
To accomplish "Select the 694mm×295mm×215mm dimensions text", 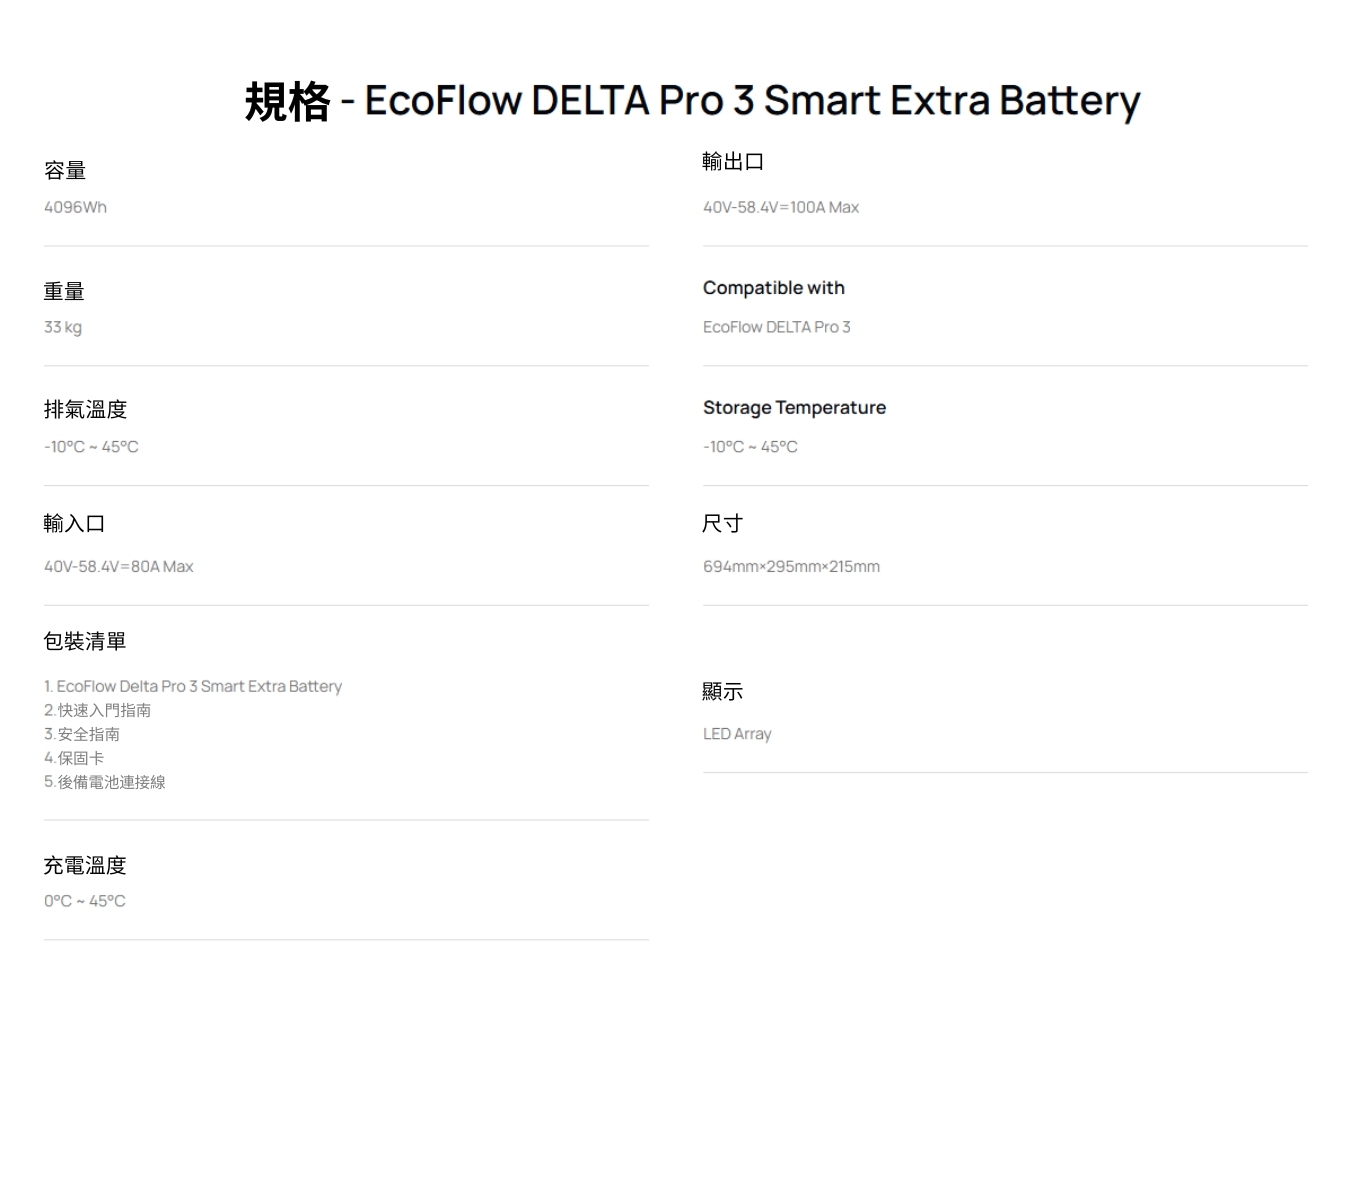I will (x=791, y=566).
